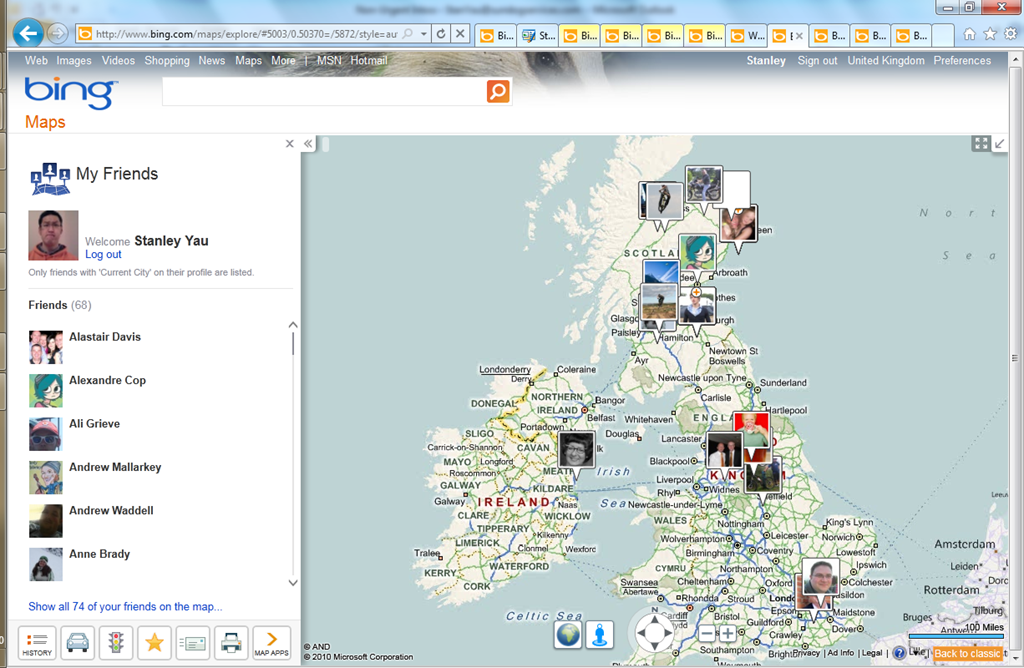Collapse the left panel with double chevron
Image resolution: width=1024 pixels, height=668 pixels.
click(x=309, y=144)
